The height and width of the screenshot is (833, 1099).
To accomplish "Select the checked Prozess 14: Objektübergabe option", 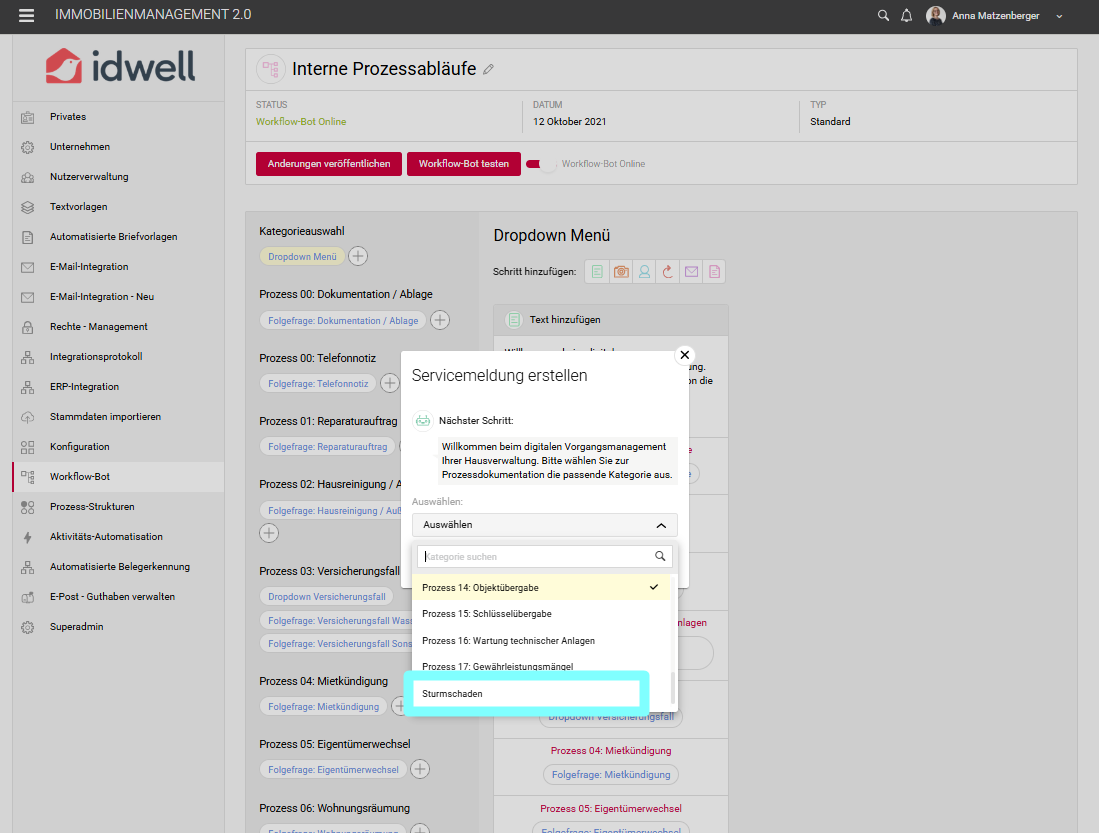I will (x=540, y=588).
